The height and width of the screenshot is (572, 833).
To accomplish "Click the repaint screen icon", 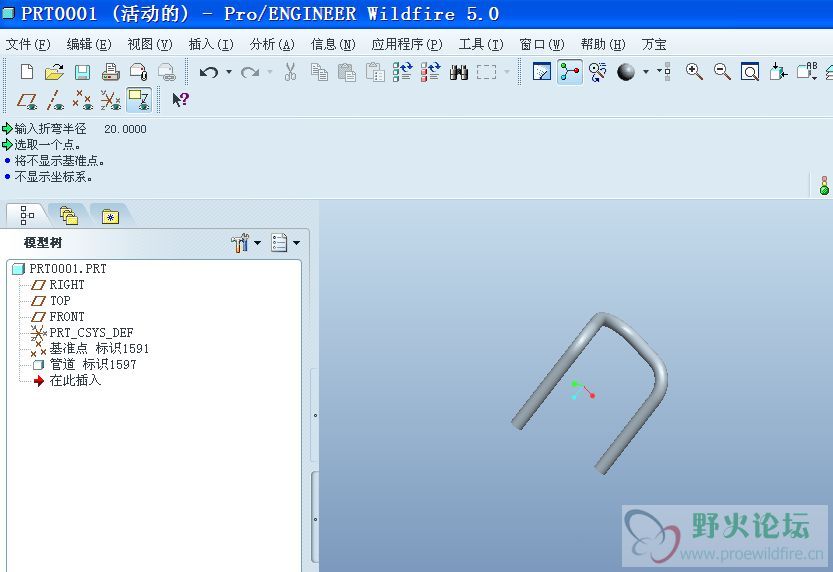I will click(x=541, y=72).
